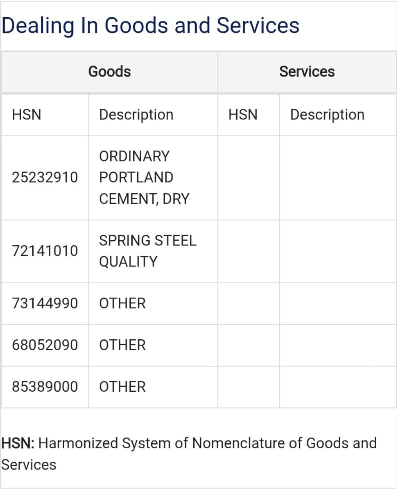Click empty Services description cell in cement row
397x491 pixels.
(338, 178)
